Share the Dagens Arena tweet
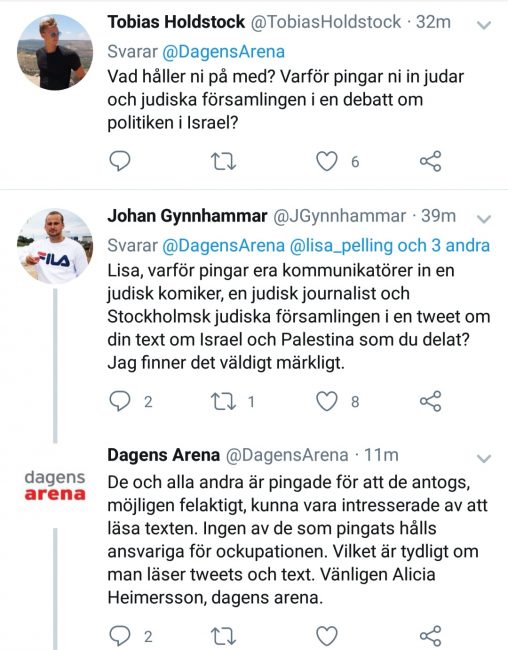The image size is (508, 650). (x=431, y=636)
